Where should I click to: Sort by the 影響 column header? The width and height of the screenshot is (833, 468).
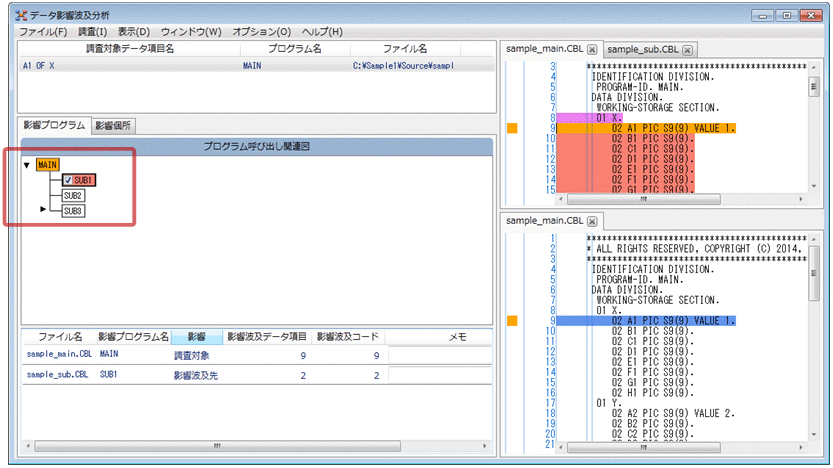tap(197, 337)
